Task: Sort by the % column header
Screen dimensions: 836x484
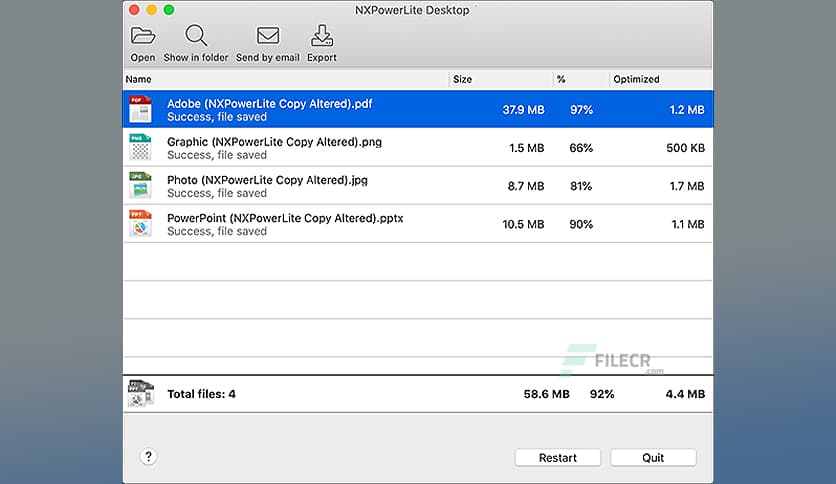Action: coord(561,79)
